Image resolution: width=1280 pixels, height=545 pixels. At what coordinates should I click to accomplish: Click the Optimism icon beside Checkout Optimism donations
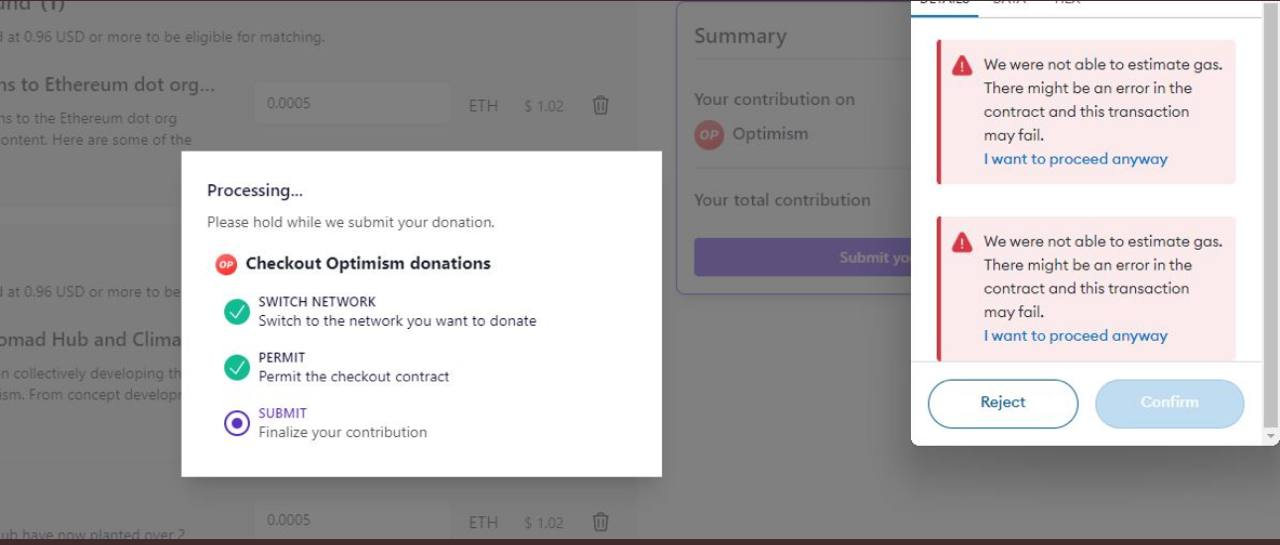click(x=226, y=264)
